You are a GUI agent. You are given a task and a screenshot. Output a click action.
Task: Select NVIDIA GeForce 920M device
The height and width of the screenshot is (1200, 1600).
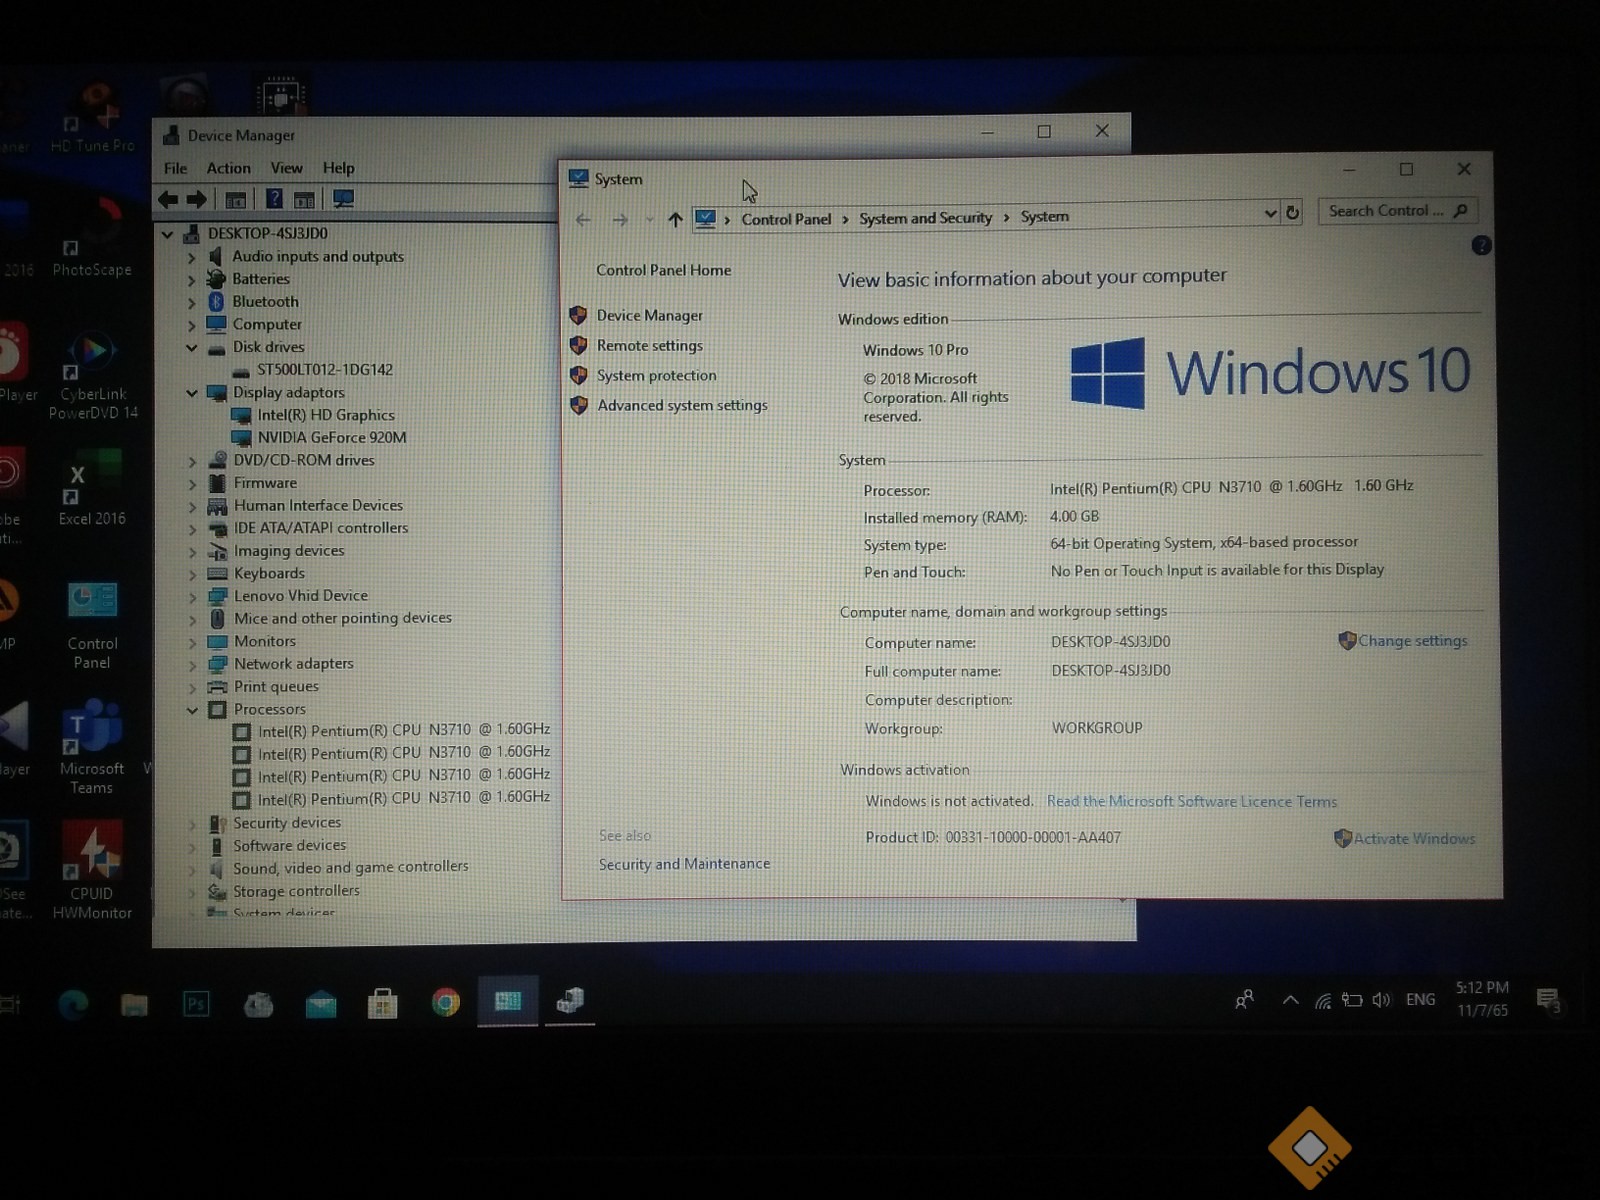click(x=332, y=438)
